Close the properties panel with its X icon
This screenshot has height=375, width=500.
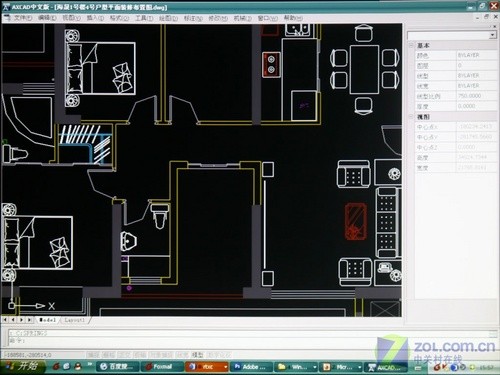[494, 26]
